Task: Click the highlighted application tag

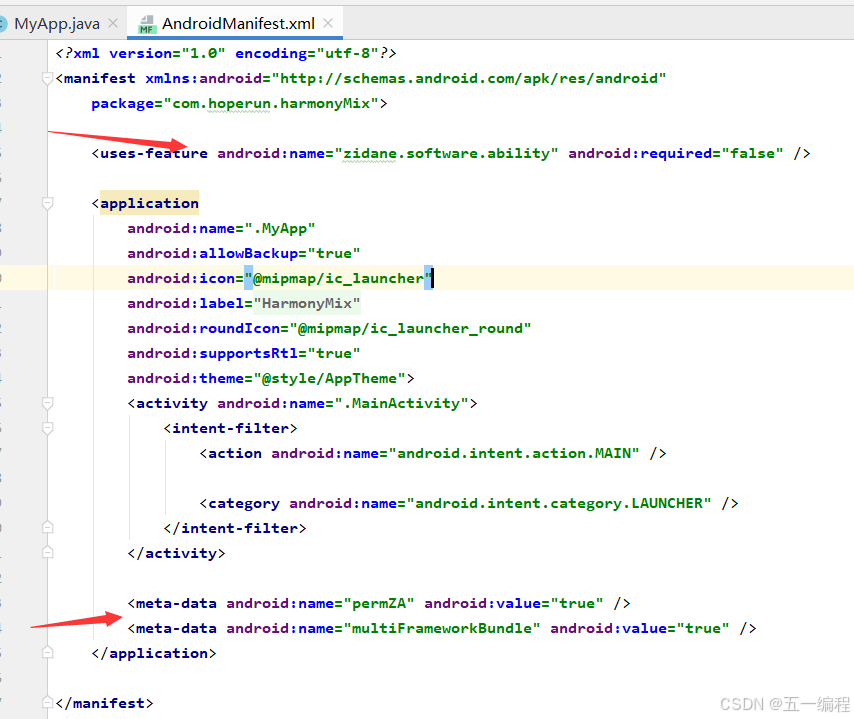Action: point(149,203)
